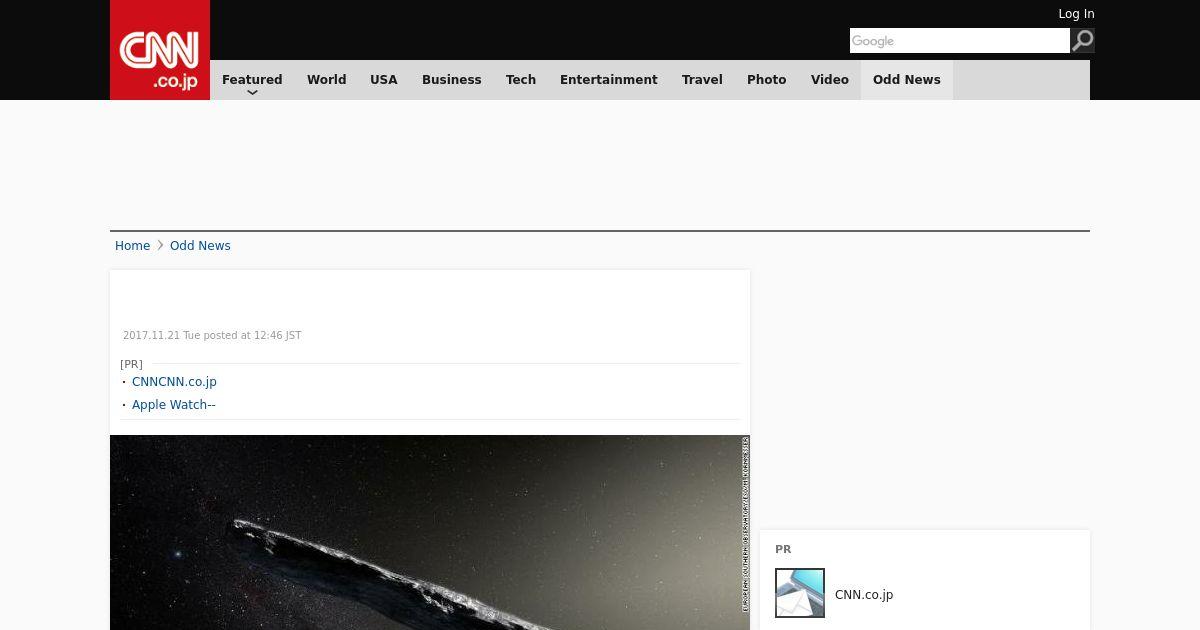Open Odd News breadcrumb link
This screenshot has height=630, width=1200.
pyautogui.click(x=200, y=246)
